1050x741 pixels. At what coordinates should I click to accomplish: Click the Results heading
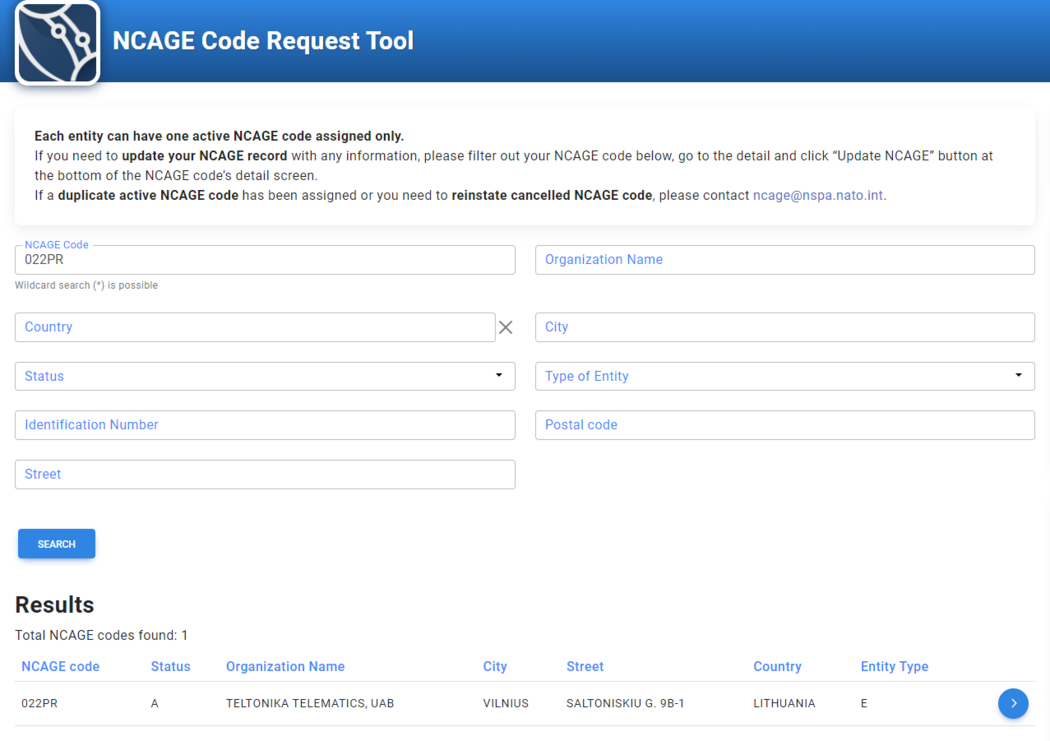(54, 604)
